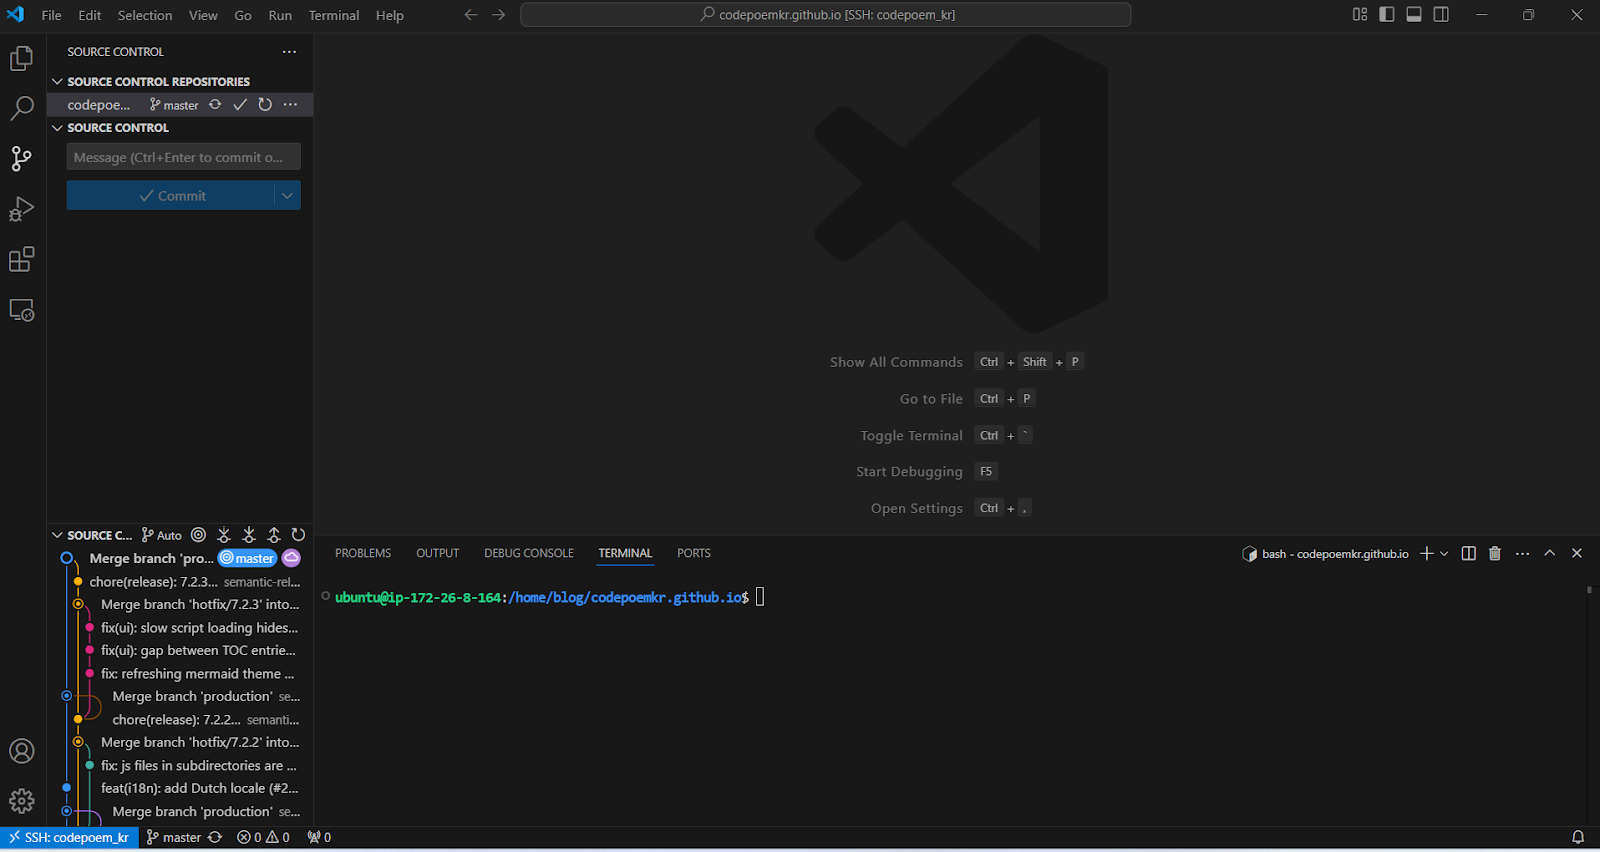
Task: Open the Extensions view
Action: (22, 260)
